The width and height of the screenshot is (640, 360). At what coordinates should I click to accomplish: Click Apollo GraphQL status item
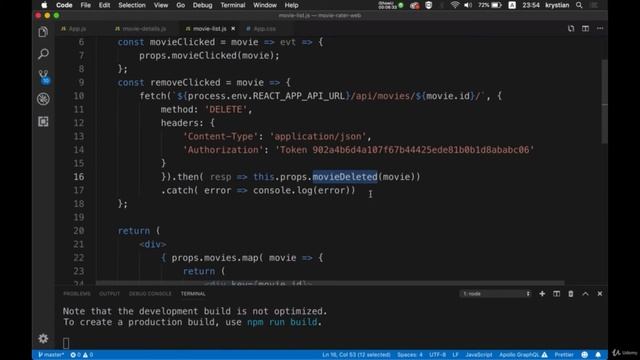[x=523, y=355]
